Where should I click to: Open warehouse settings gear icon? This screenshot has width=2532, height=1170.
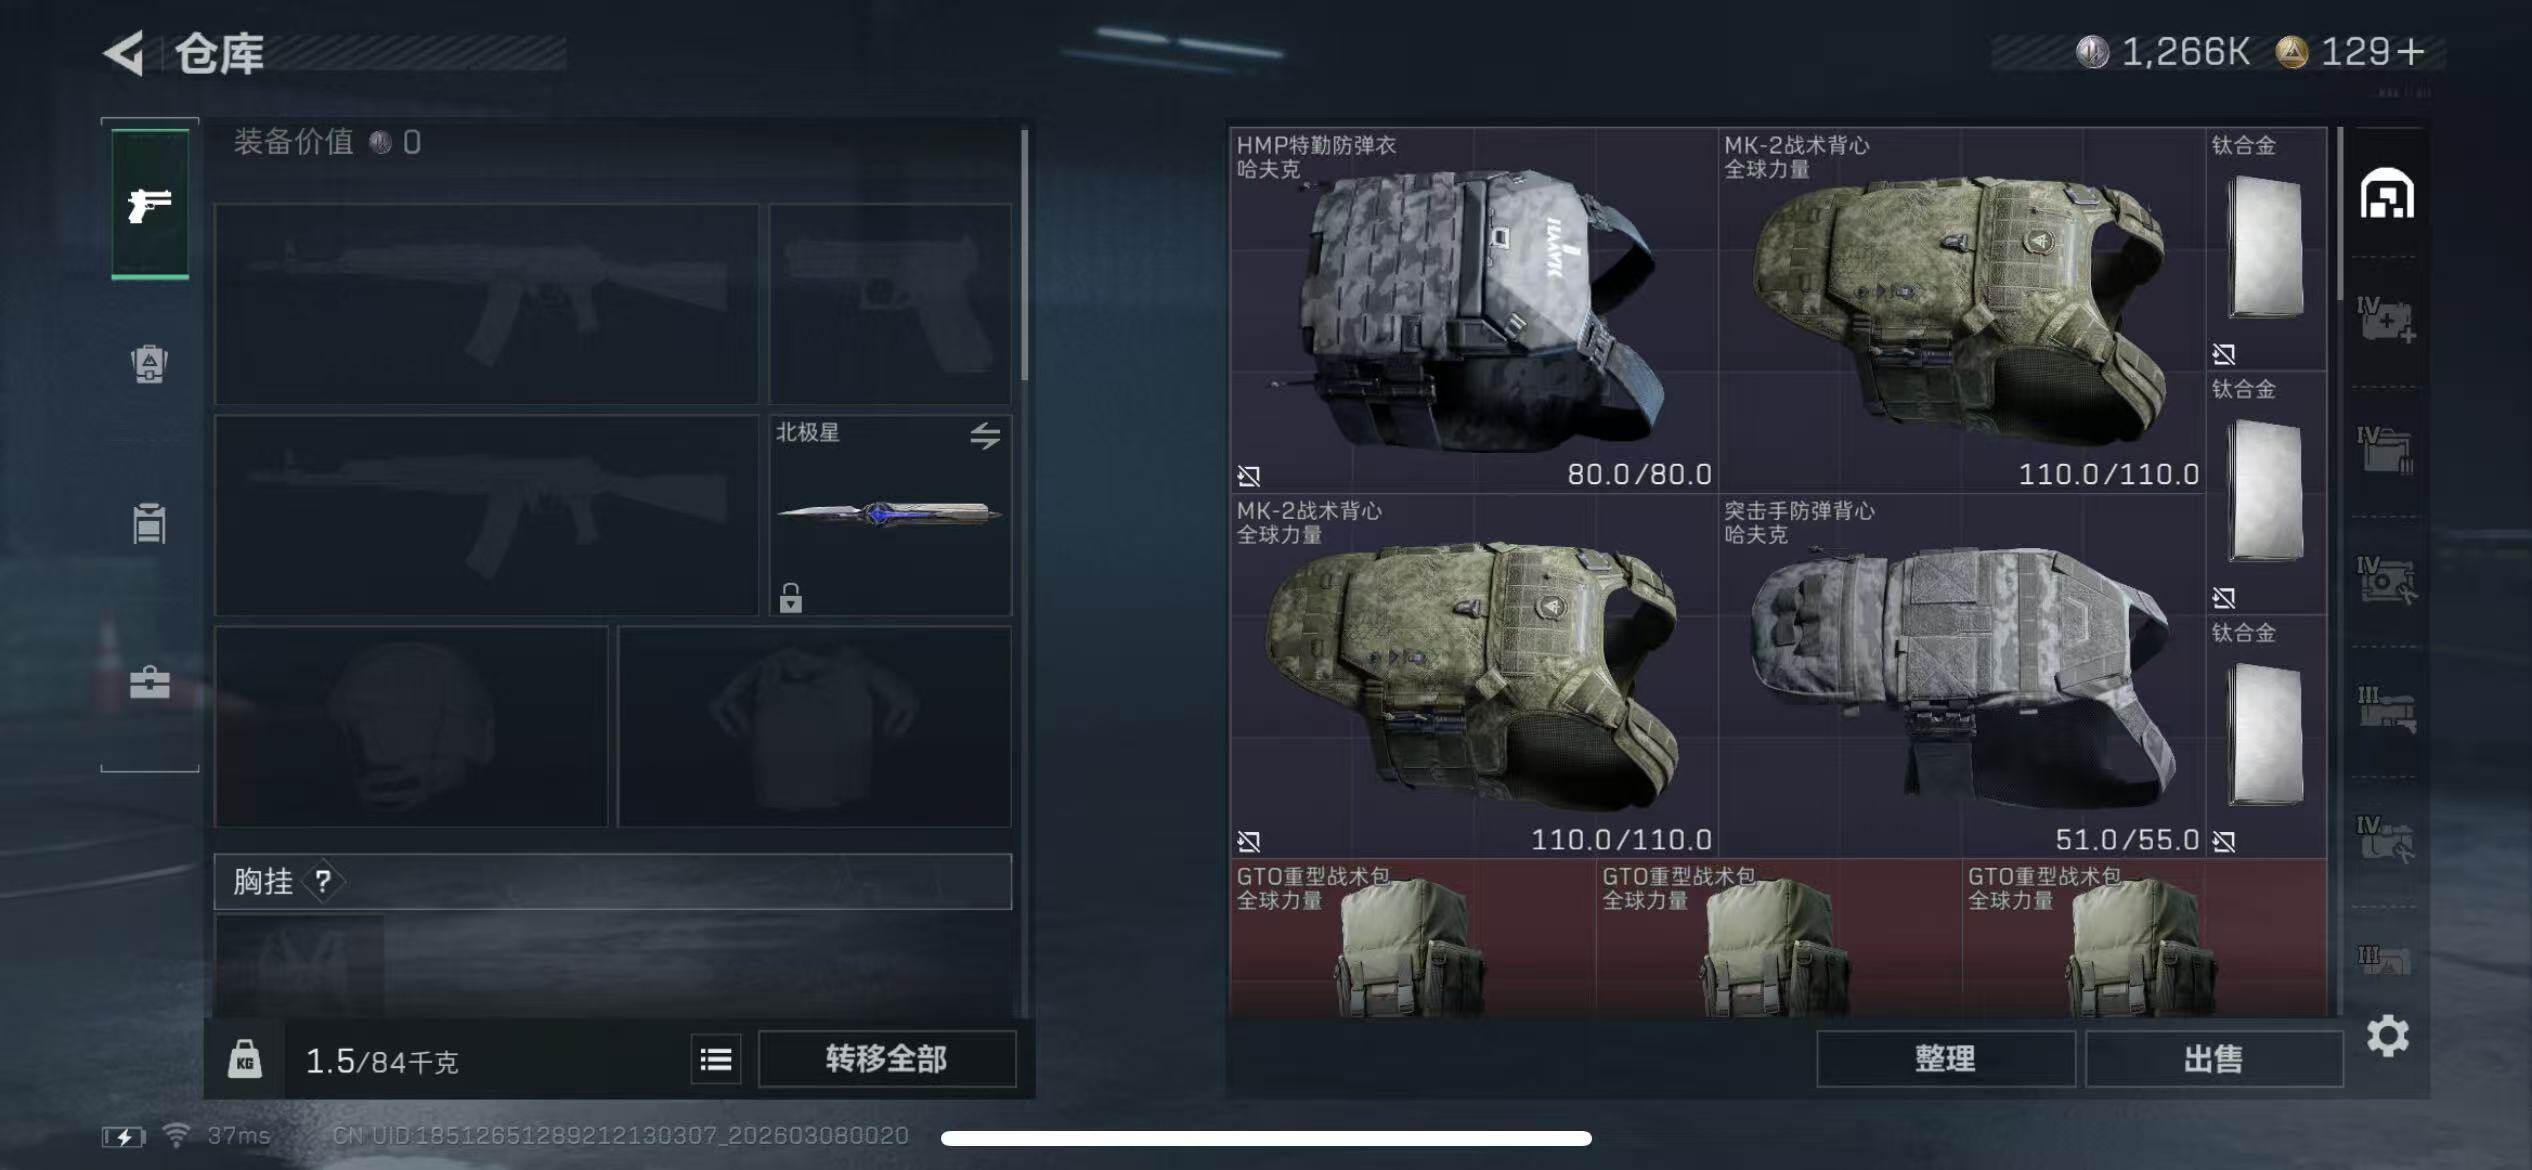click(x=2388, y=1036)
